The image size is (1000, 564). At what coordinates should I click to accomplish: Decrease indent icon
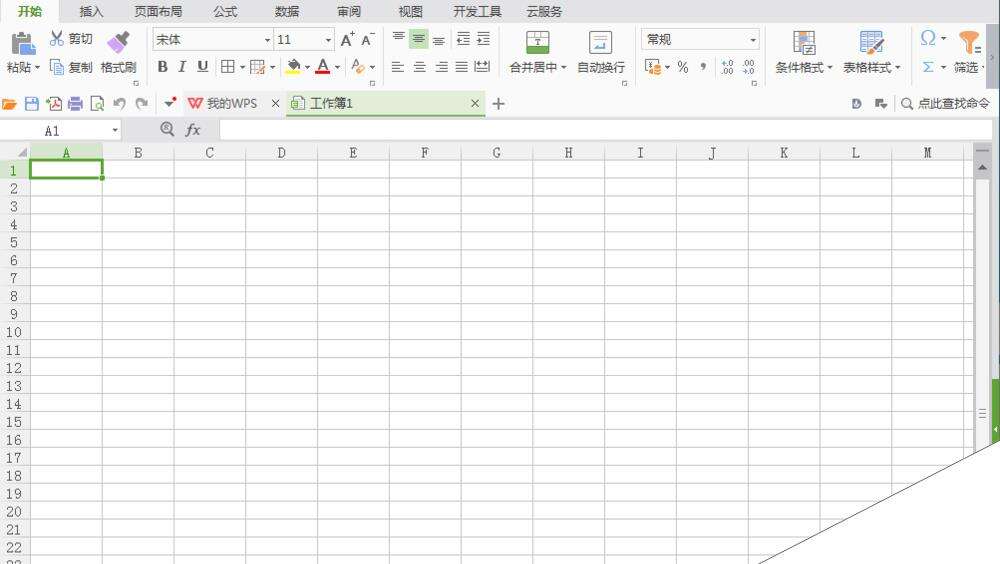(464, 39)
